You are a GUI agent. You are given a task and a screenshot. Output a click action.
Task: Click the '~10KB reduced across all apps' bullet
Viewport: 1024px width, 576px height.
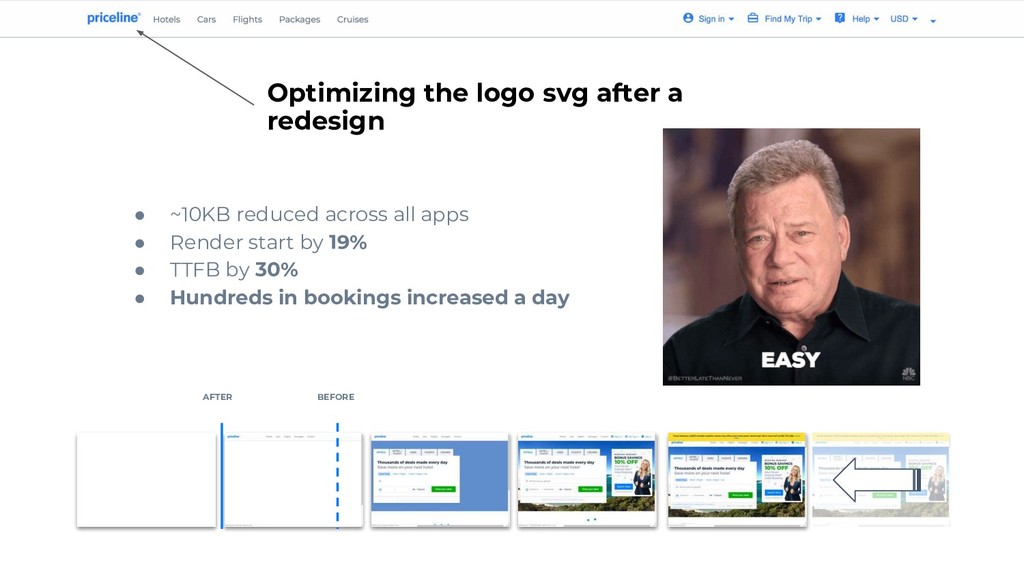pyautogui.click(x=319, y=214)
